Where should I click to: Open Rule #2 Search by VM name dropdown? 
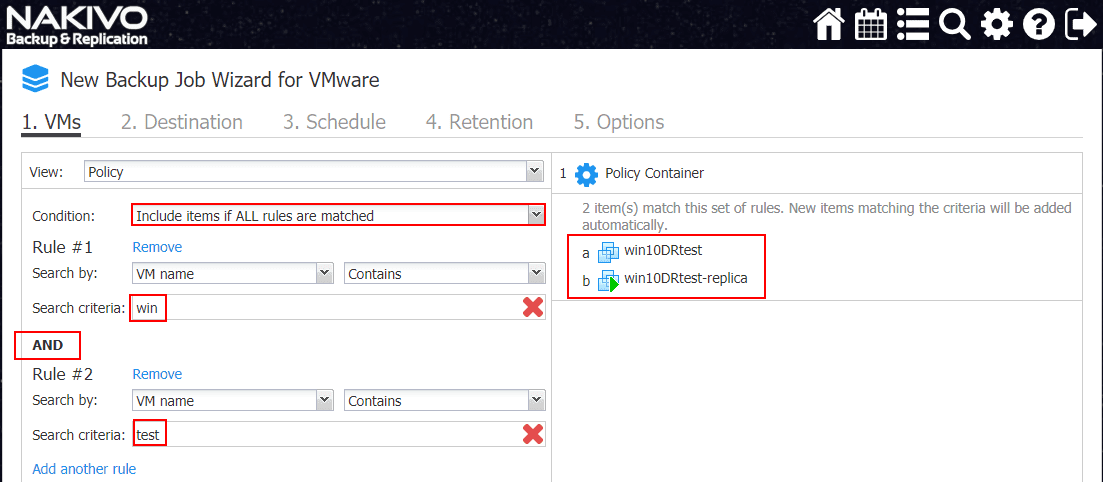point(232,401)
